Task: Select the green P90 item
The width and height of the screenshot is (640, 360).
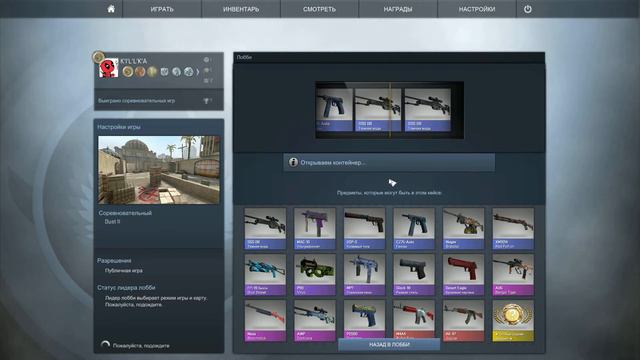Action: (x=315, y=275)
